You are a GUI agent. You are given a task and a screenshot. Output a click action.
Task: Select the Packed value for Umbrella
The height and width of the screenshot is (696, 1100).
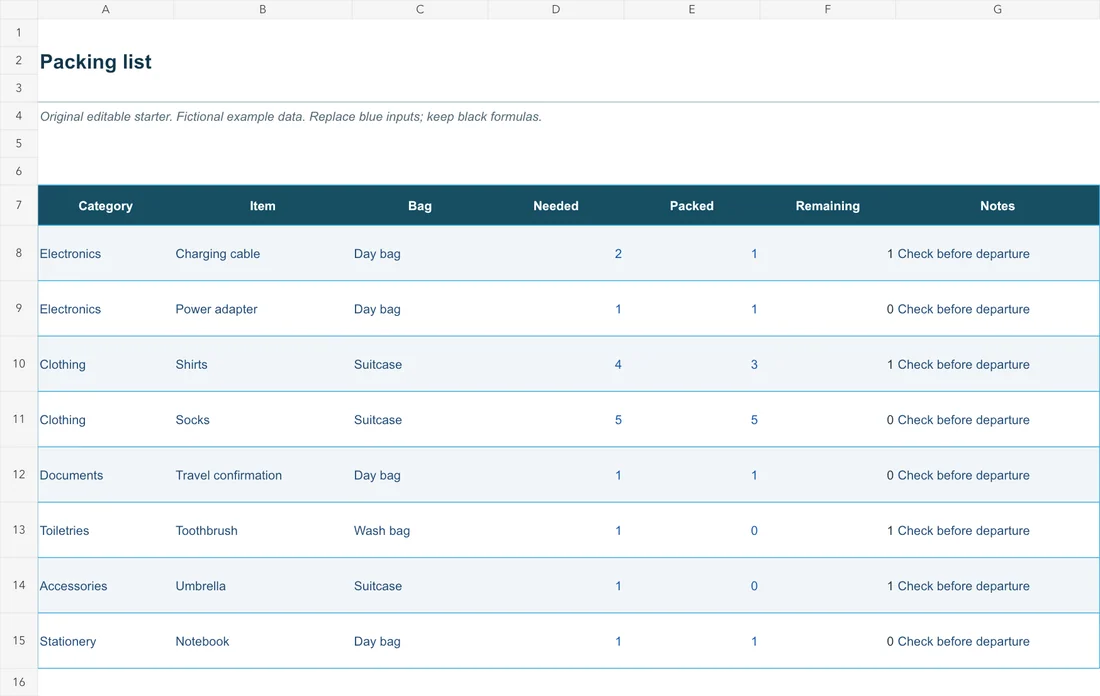pos(692,586)
